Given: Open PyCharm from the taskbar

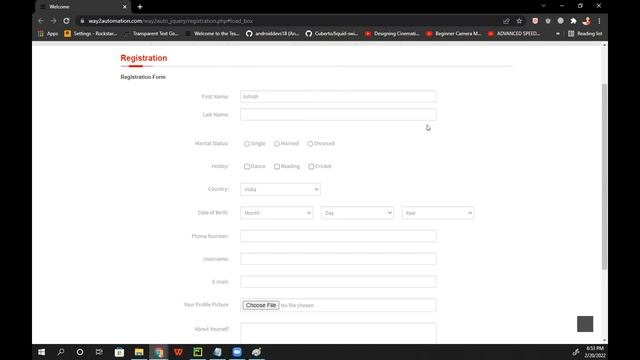Looking at the screenshot, I should [198, 352].
